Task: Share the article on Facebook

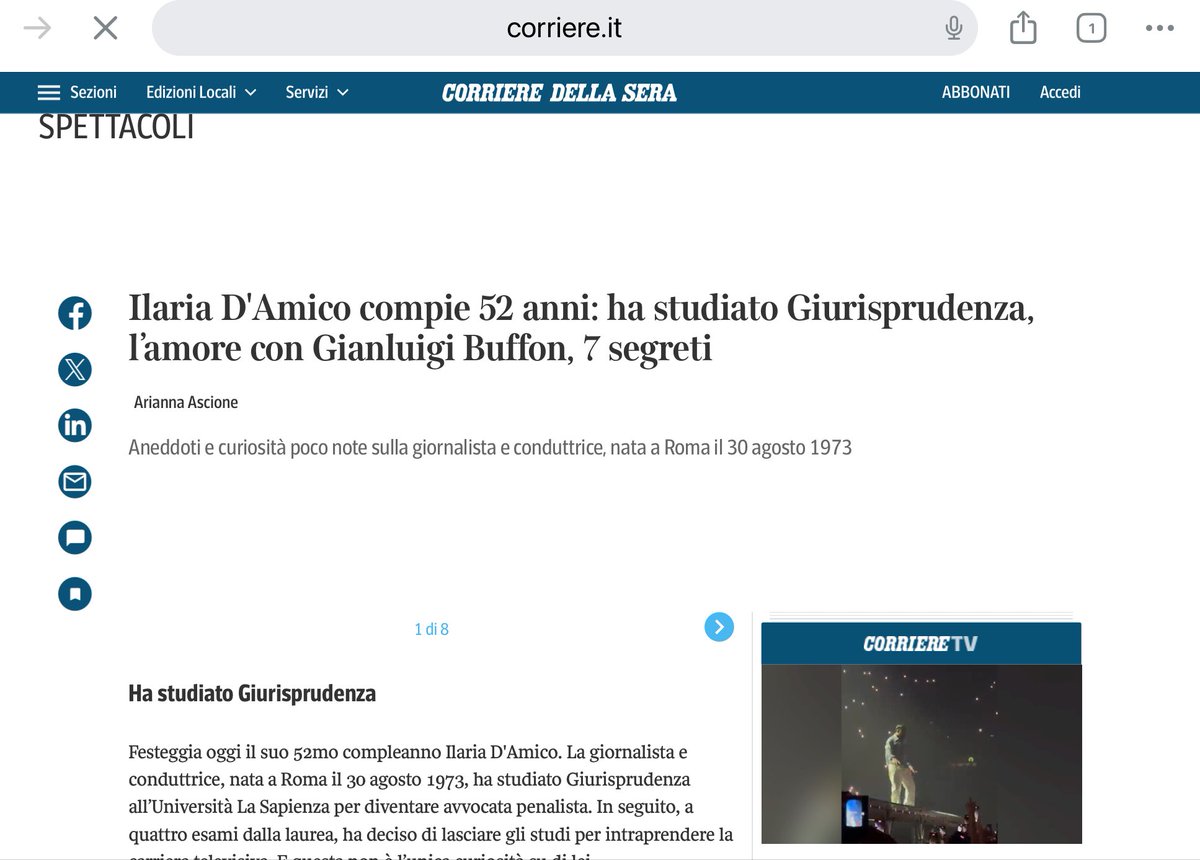Action: tap(75, 313)
